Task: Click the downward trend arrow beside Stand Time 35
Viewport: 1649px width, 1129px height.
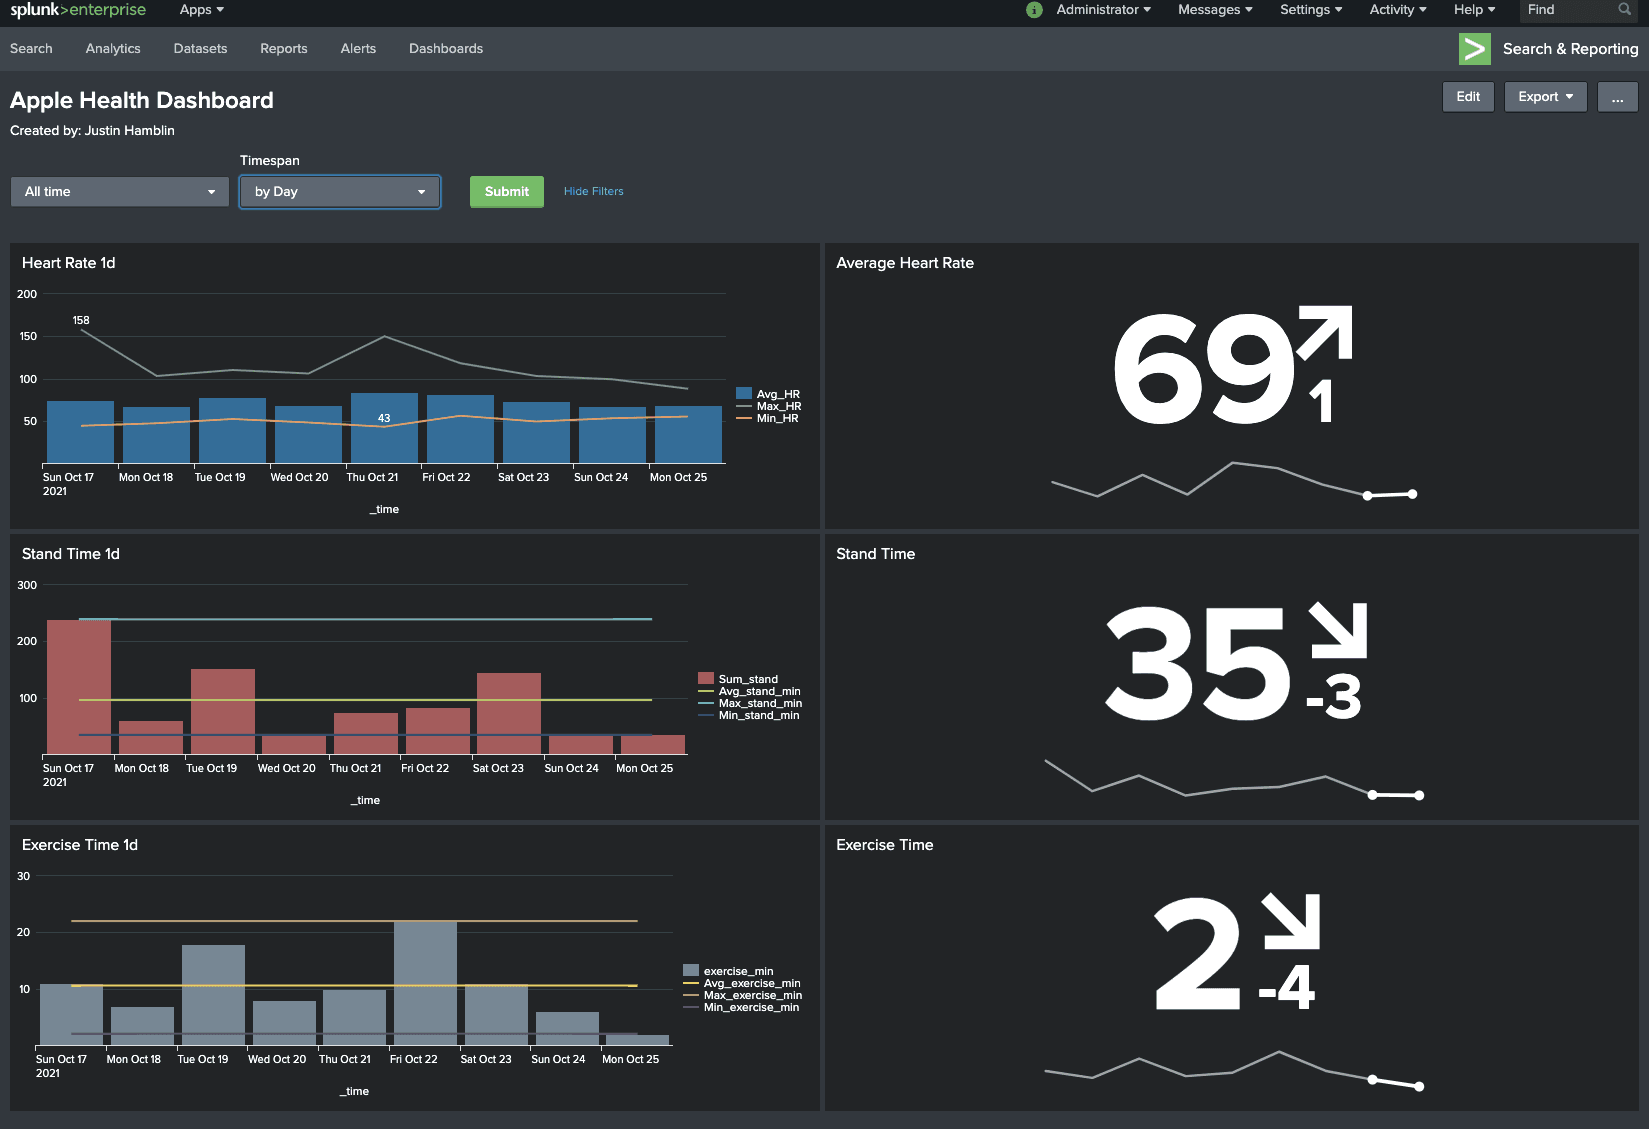Action: point(1339,629)
